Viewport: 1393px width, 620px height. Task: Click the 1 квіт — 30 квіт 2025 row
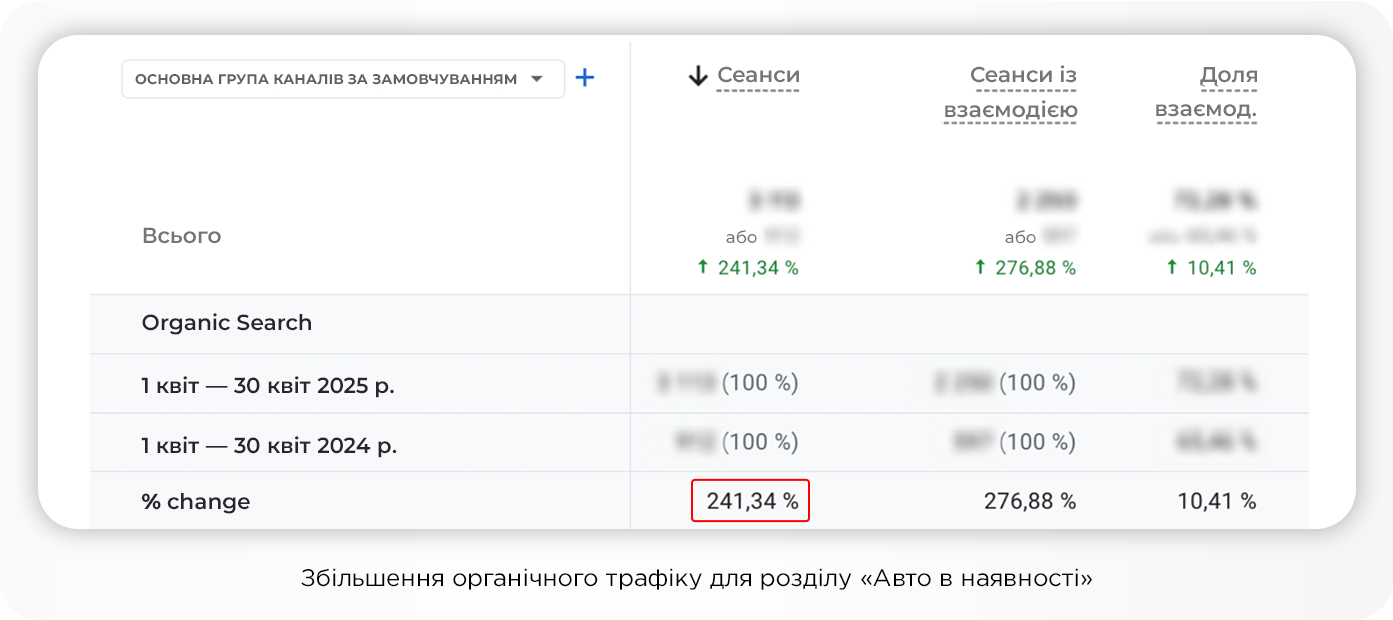point(268,384)
